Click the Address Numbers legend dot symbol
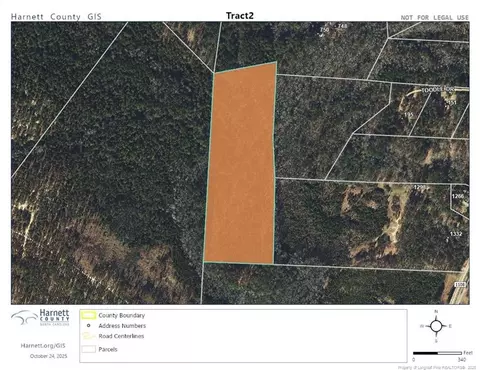This screenshot has height=370, width=480. pyautogui.click(x=89, y=326)
